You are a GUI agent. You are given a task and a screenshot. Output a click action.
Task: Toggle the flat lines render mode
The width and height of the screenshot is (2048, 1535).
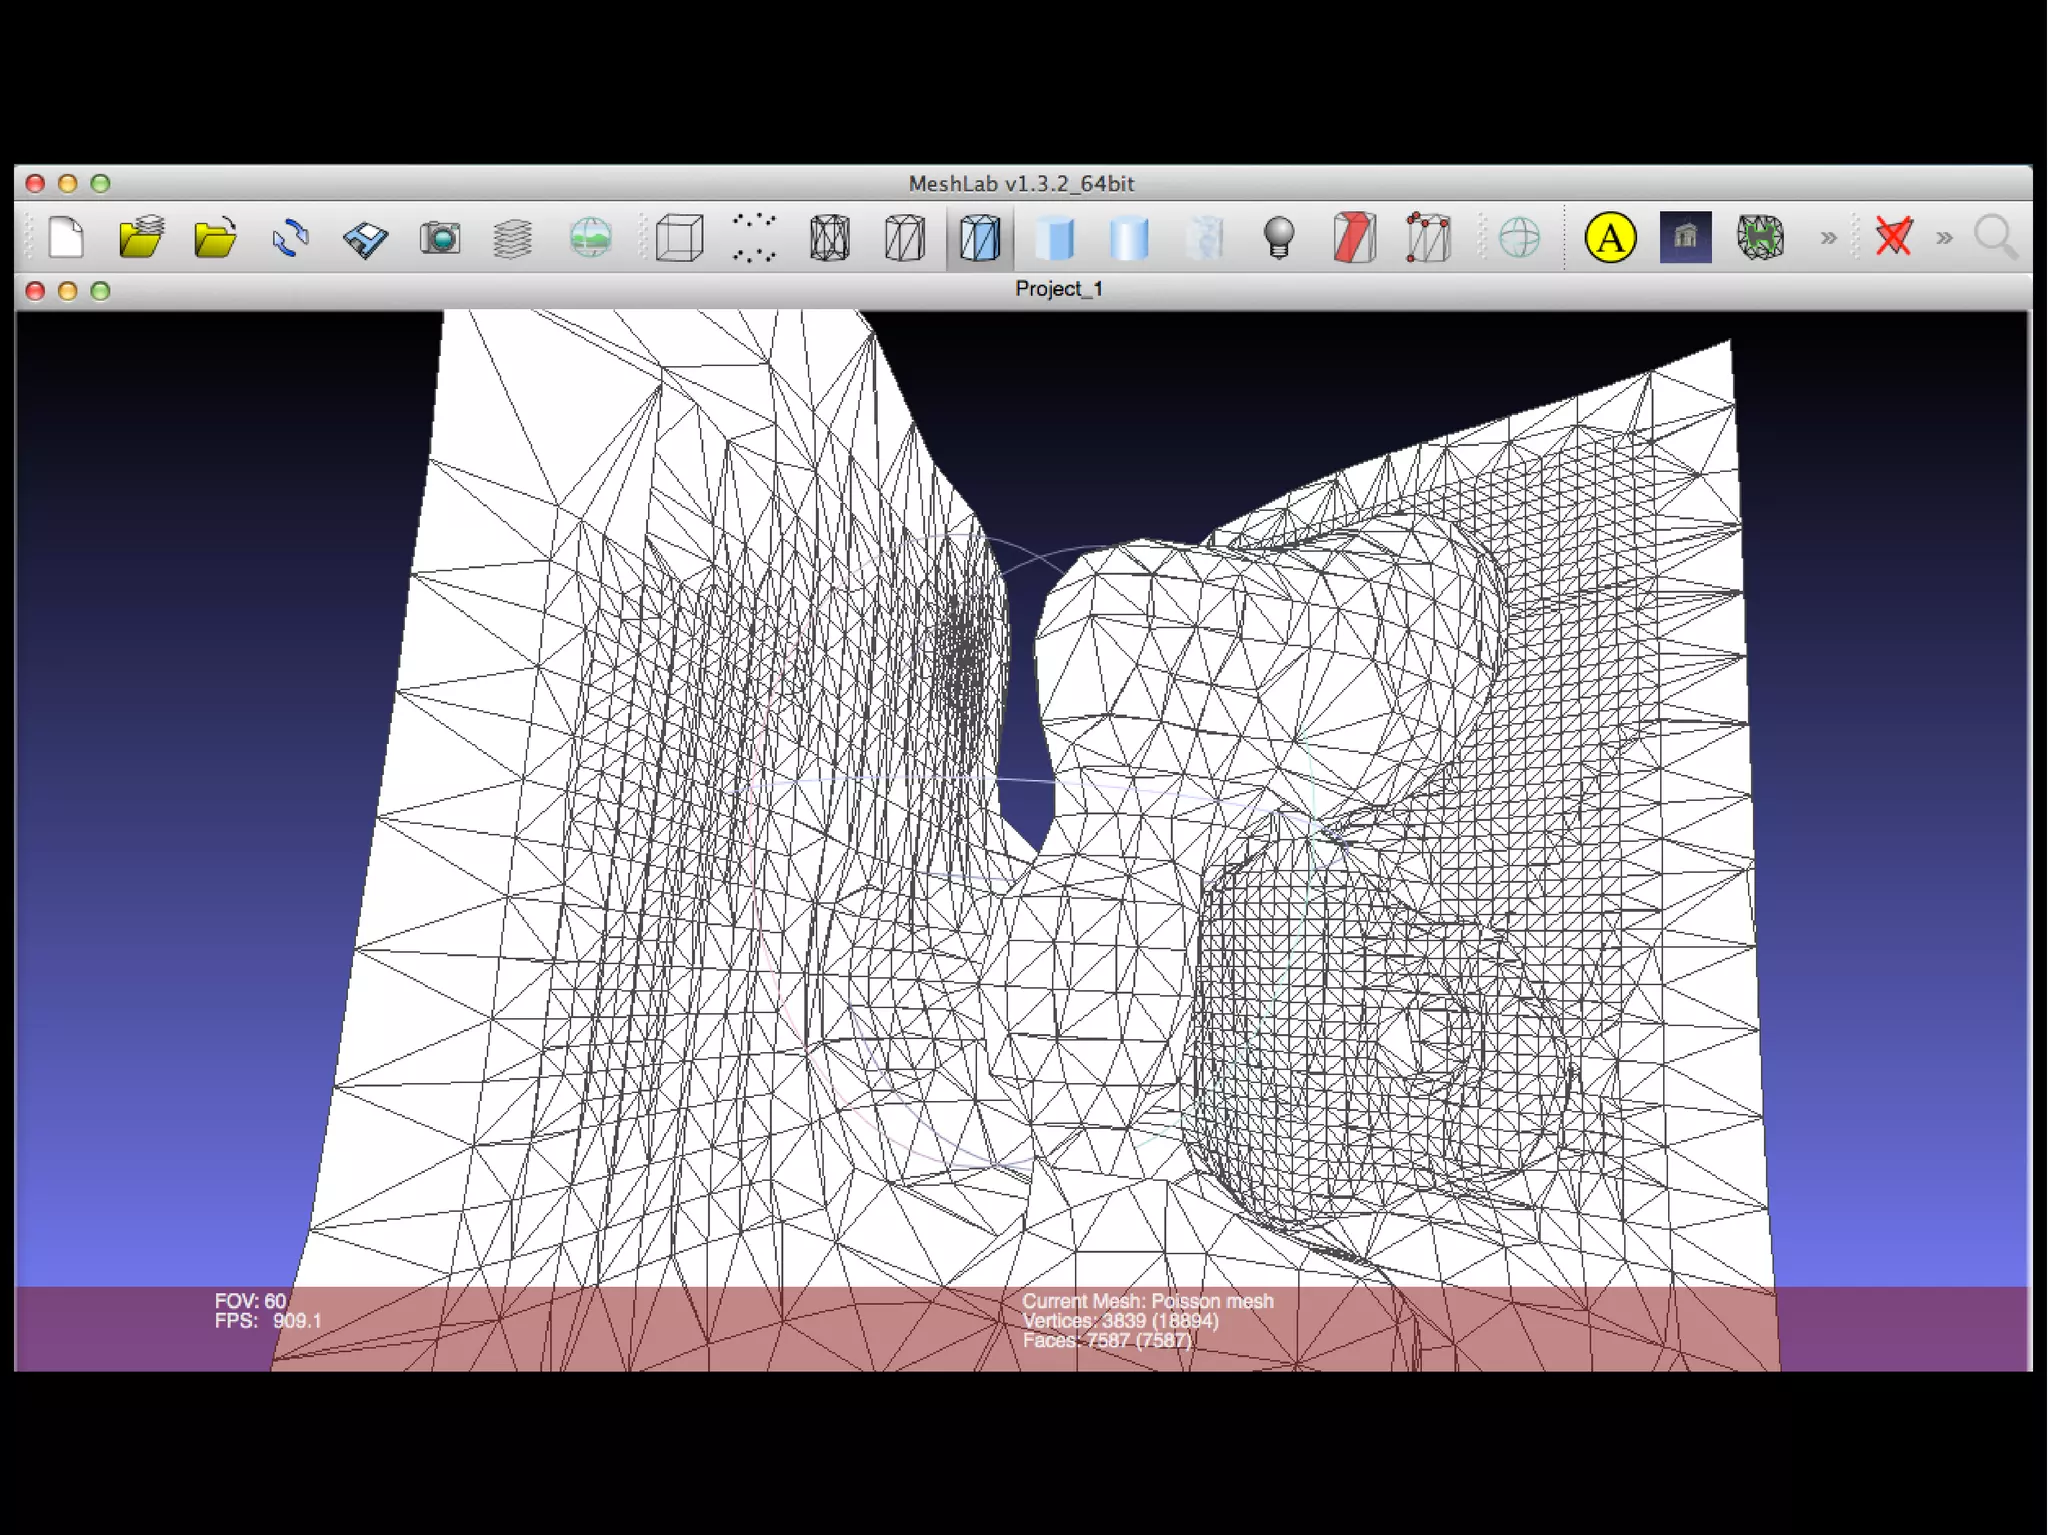979,238
